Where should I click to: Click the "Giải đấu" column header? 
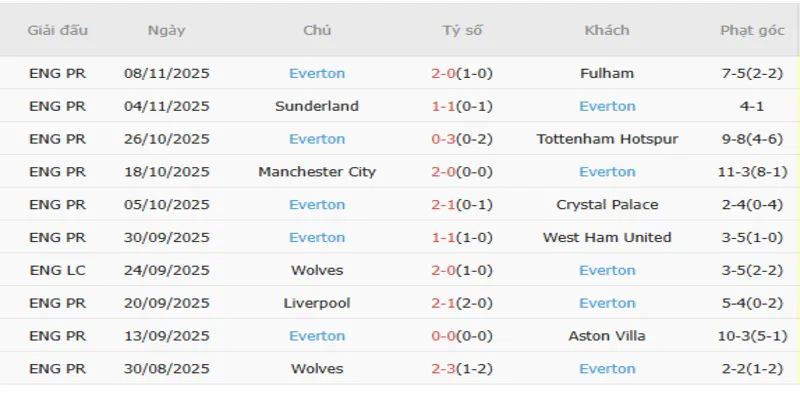click(x=58, y=30)
